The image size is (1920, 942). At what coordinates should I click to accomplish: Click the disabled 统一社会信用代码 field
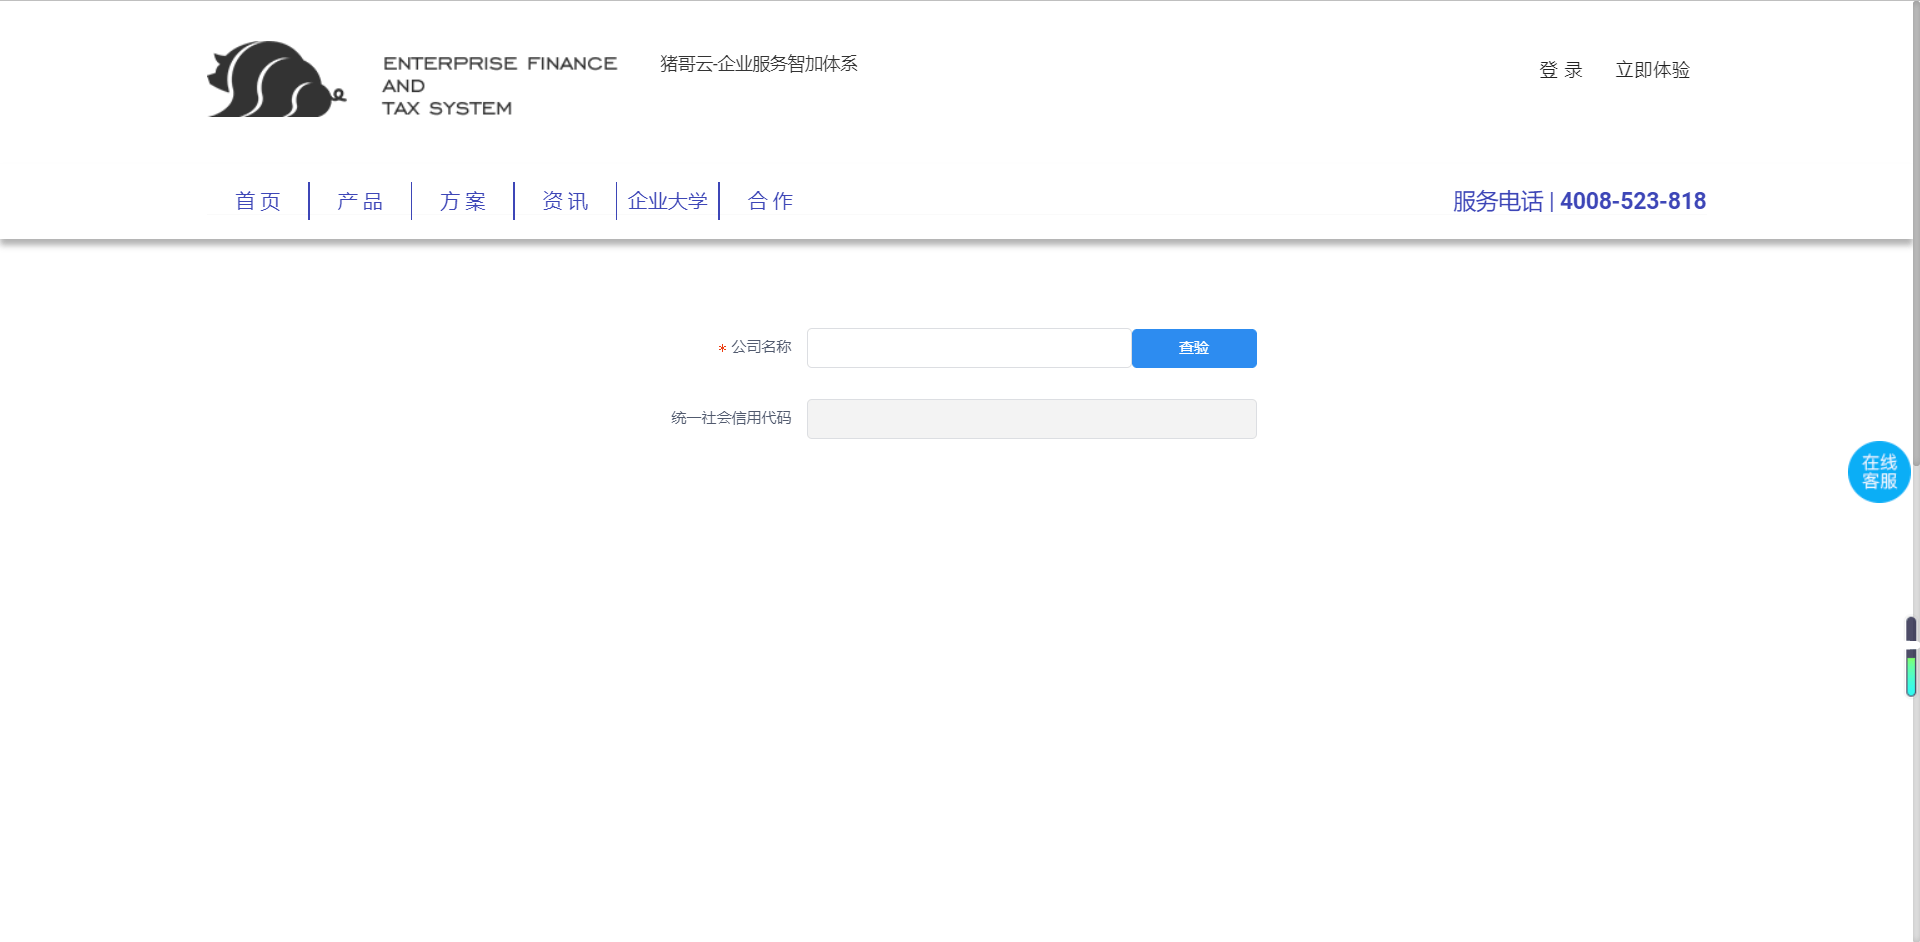(1031, 418)
